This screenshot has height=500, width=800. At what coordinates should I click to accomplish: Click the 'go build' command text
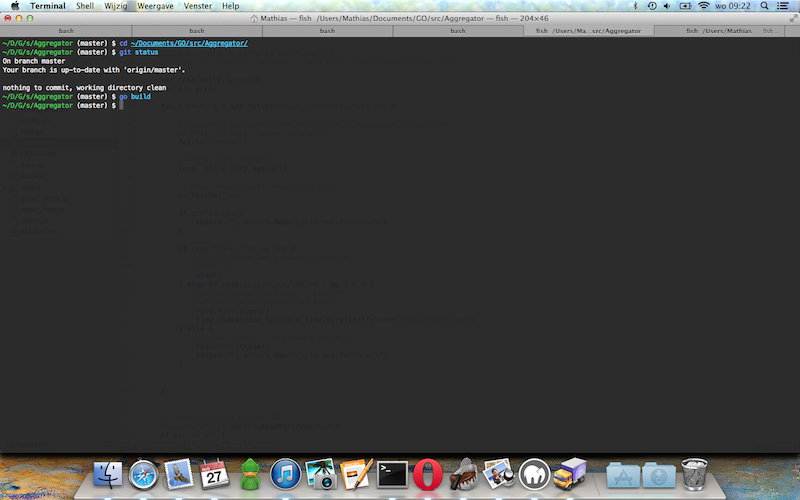click(135, 96)
